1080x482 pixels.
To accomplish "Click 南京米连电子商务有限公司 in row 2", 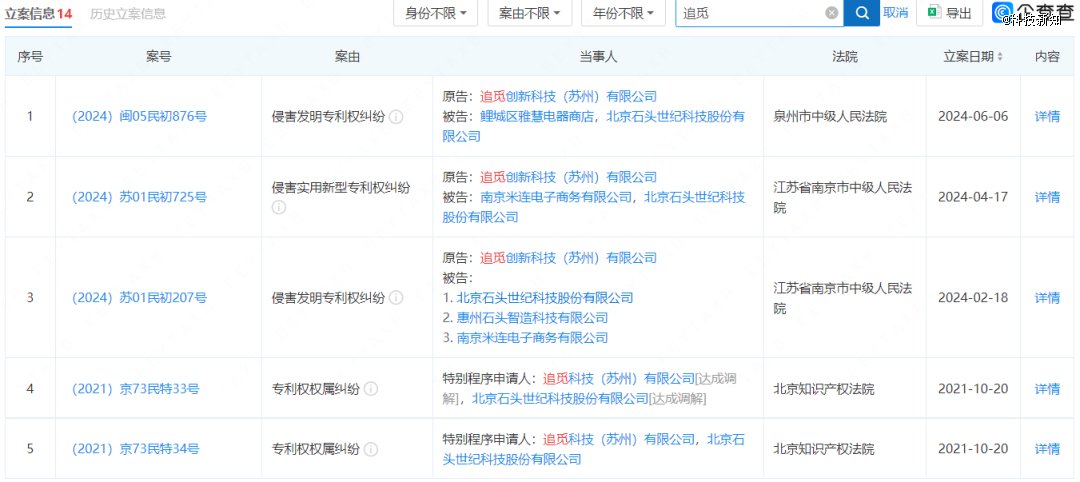I will click(x=556, y=198).
